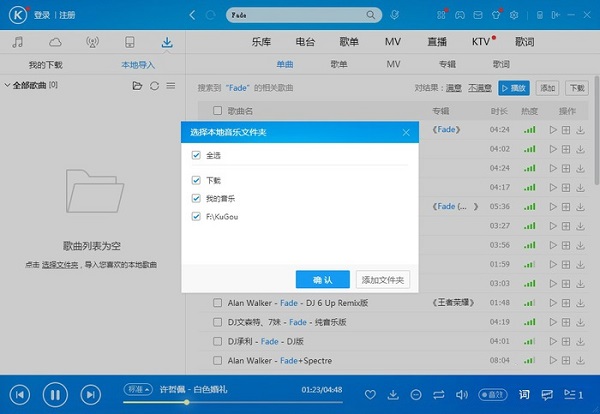Viewport: 600px width, 414px height.
Task: Go back using the navigation arrow
Action: 192,15
